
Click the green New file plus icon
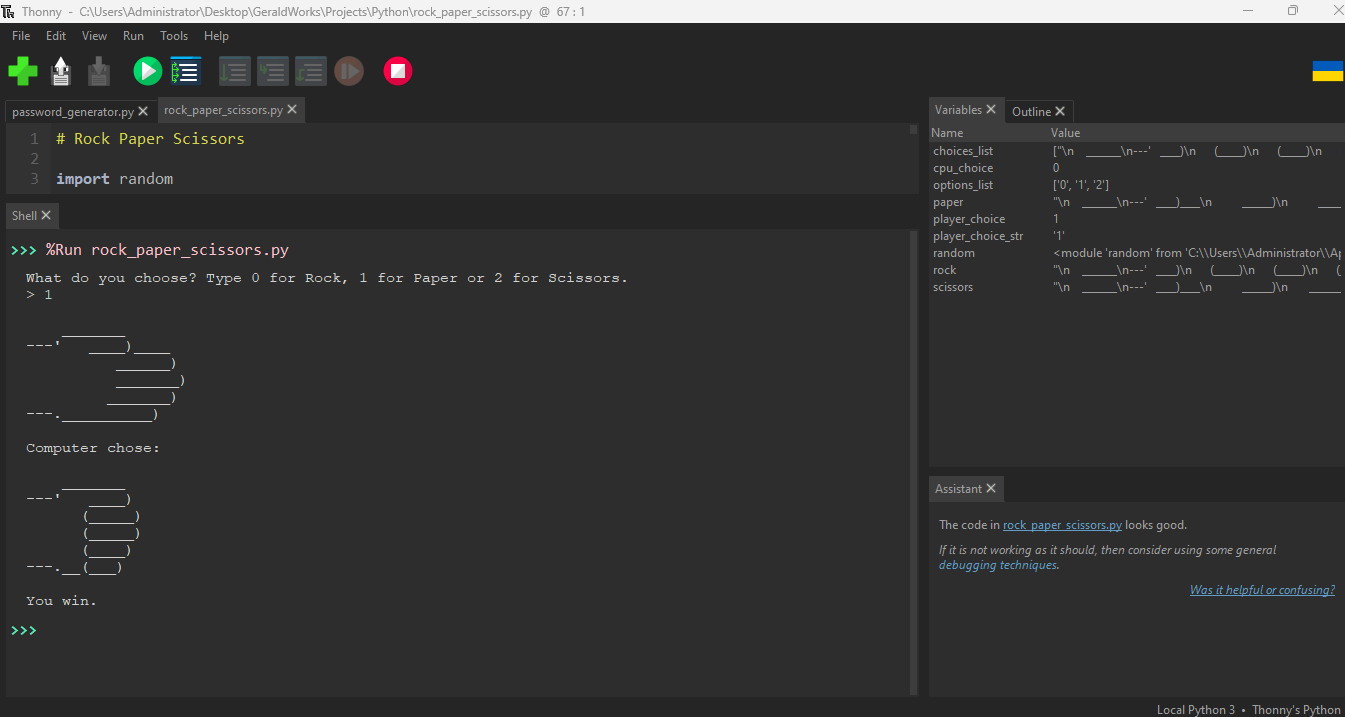pyautogui.click(x=23, y=71)
